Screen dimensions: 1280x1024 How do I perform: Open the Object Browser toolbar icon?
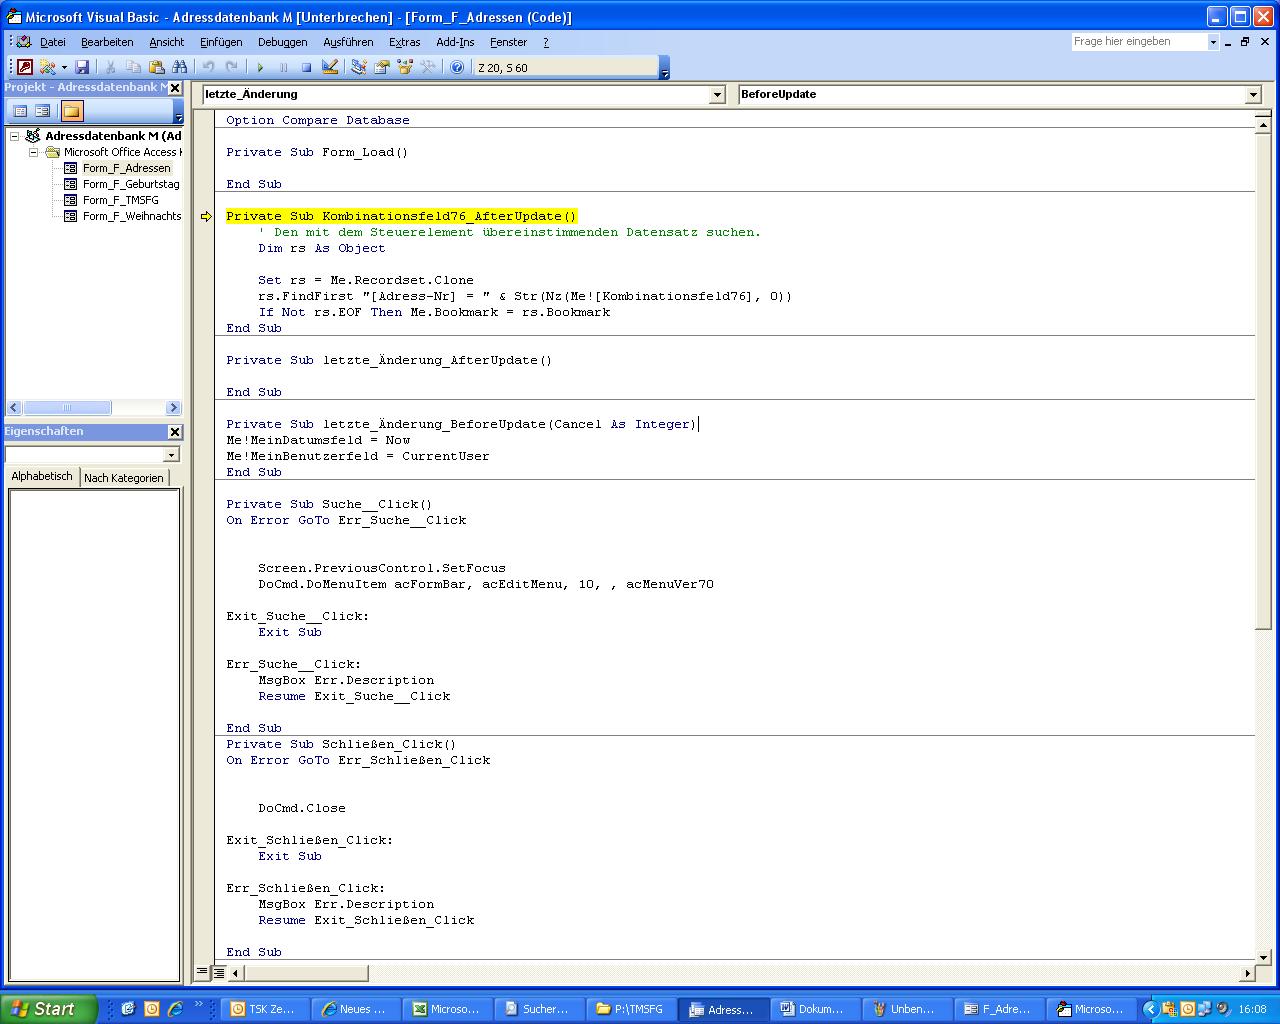coord(404,67)
